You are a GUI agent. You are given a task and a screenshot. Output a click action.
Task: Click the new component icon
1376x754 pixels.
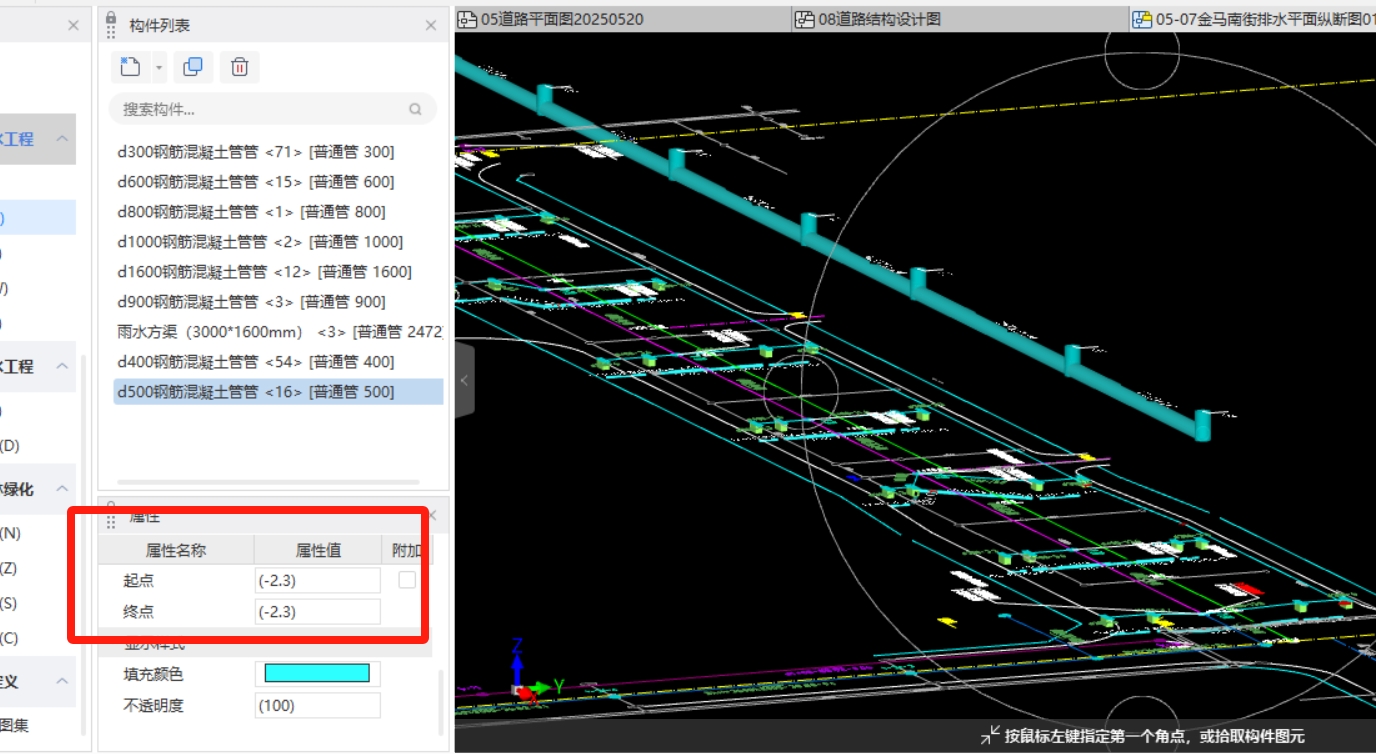[x=130, y=67]
